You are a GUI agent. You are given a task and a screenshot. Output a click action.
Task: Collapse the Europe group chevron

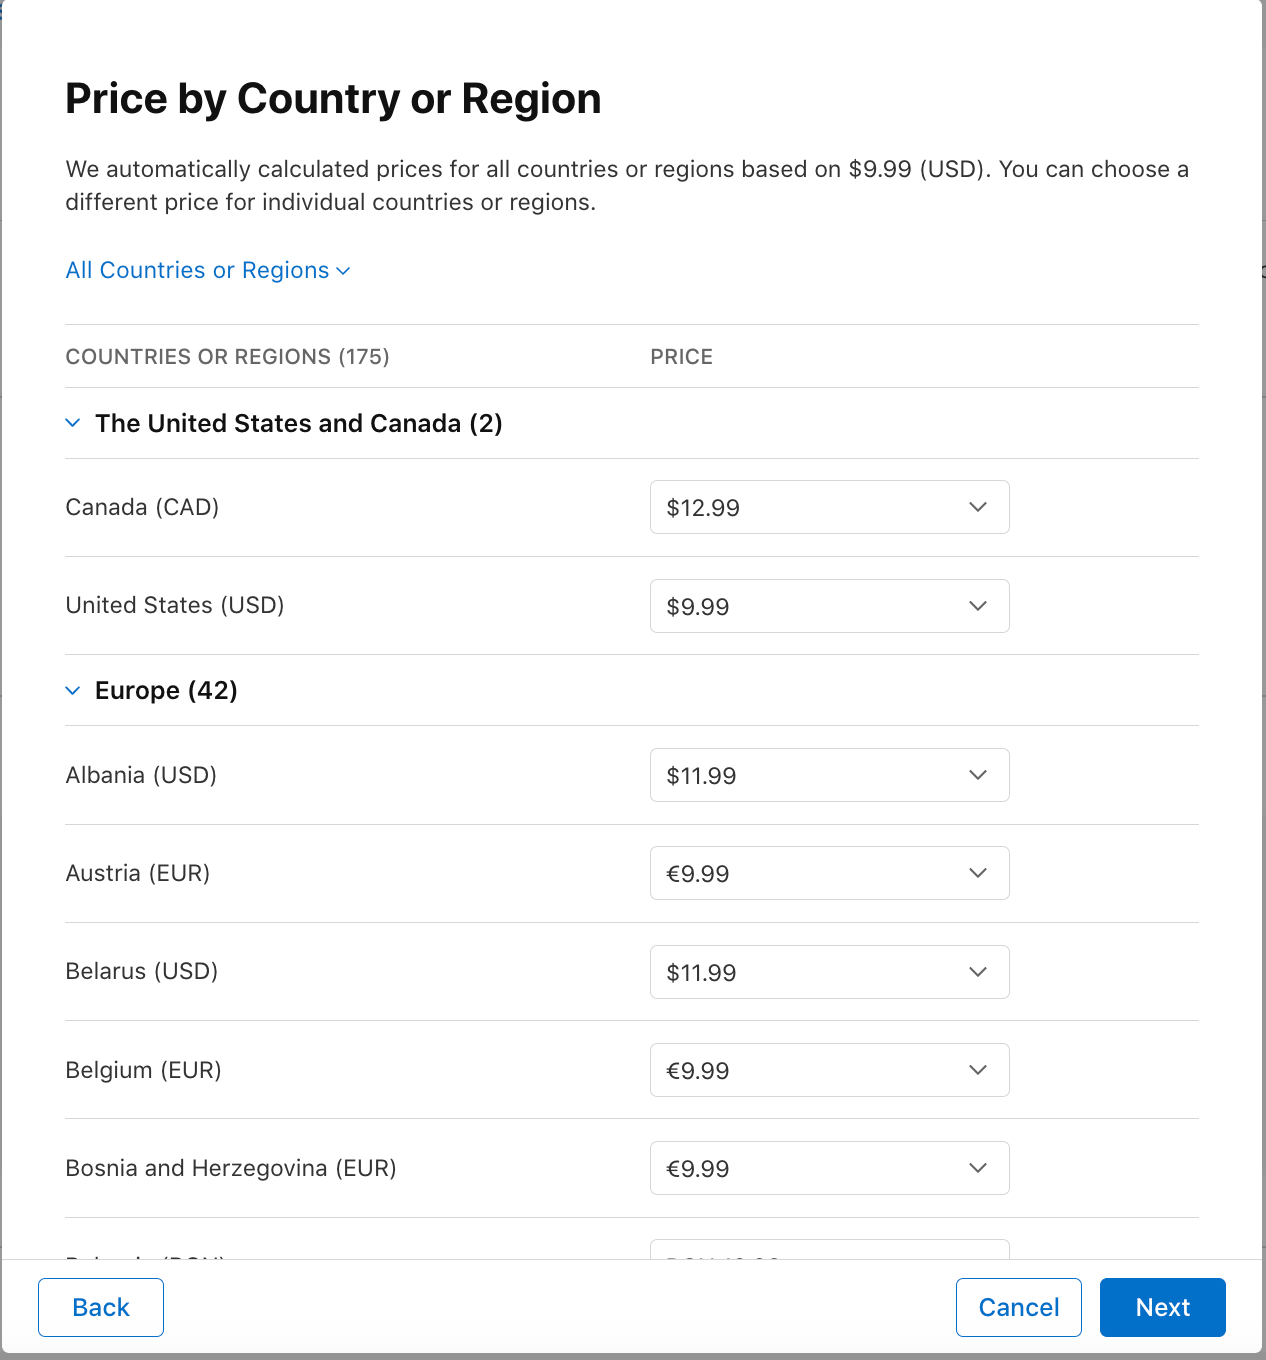(x=73, y=691)
